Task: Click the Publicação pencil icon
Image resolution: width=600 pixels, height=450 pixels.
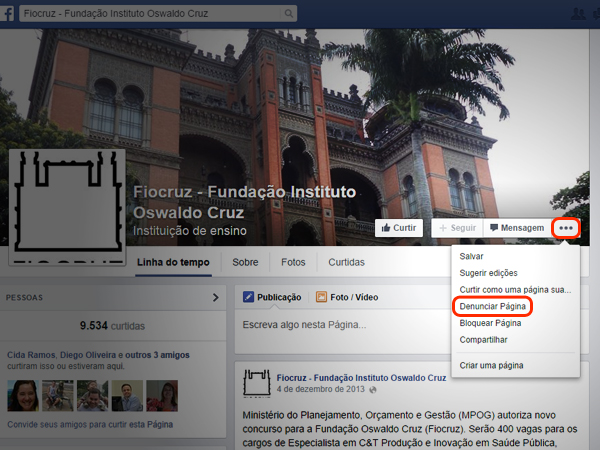Action: 248,297
